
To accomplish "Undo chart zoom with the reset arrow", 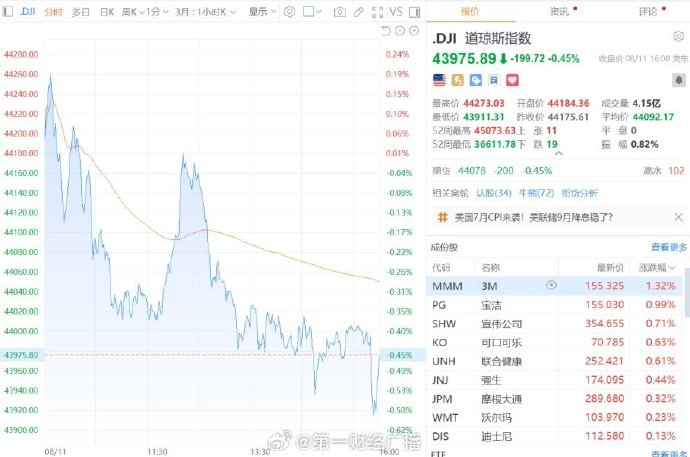I will (x=386, y=30).
